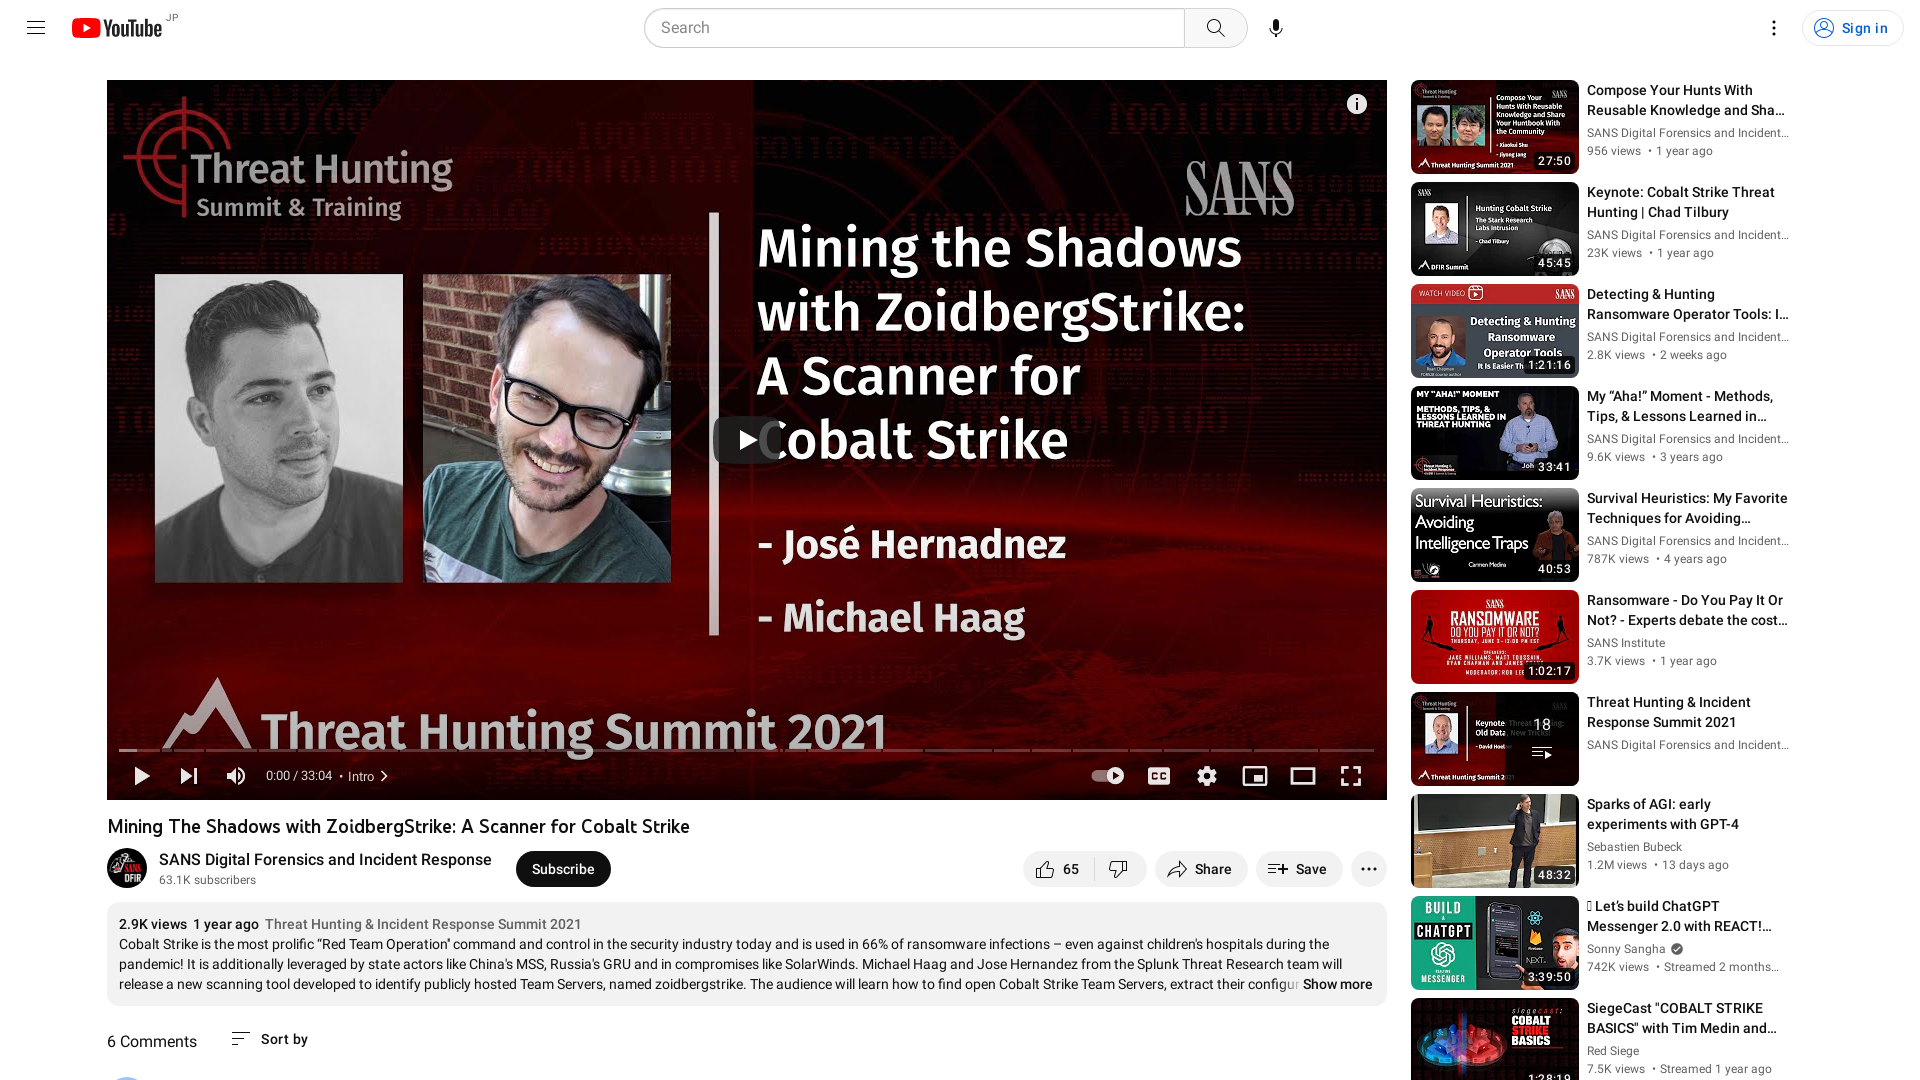Open Detecting & Hunting Ransomware Operator Tools thumbnail
This screenshot has height=1080, width=1920.
[x=1494, y=331]
